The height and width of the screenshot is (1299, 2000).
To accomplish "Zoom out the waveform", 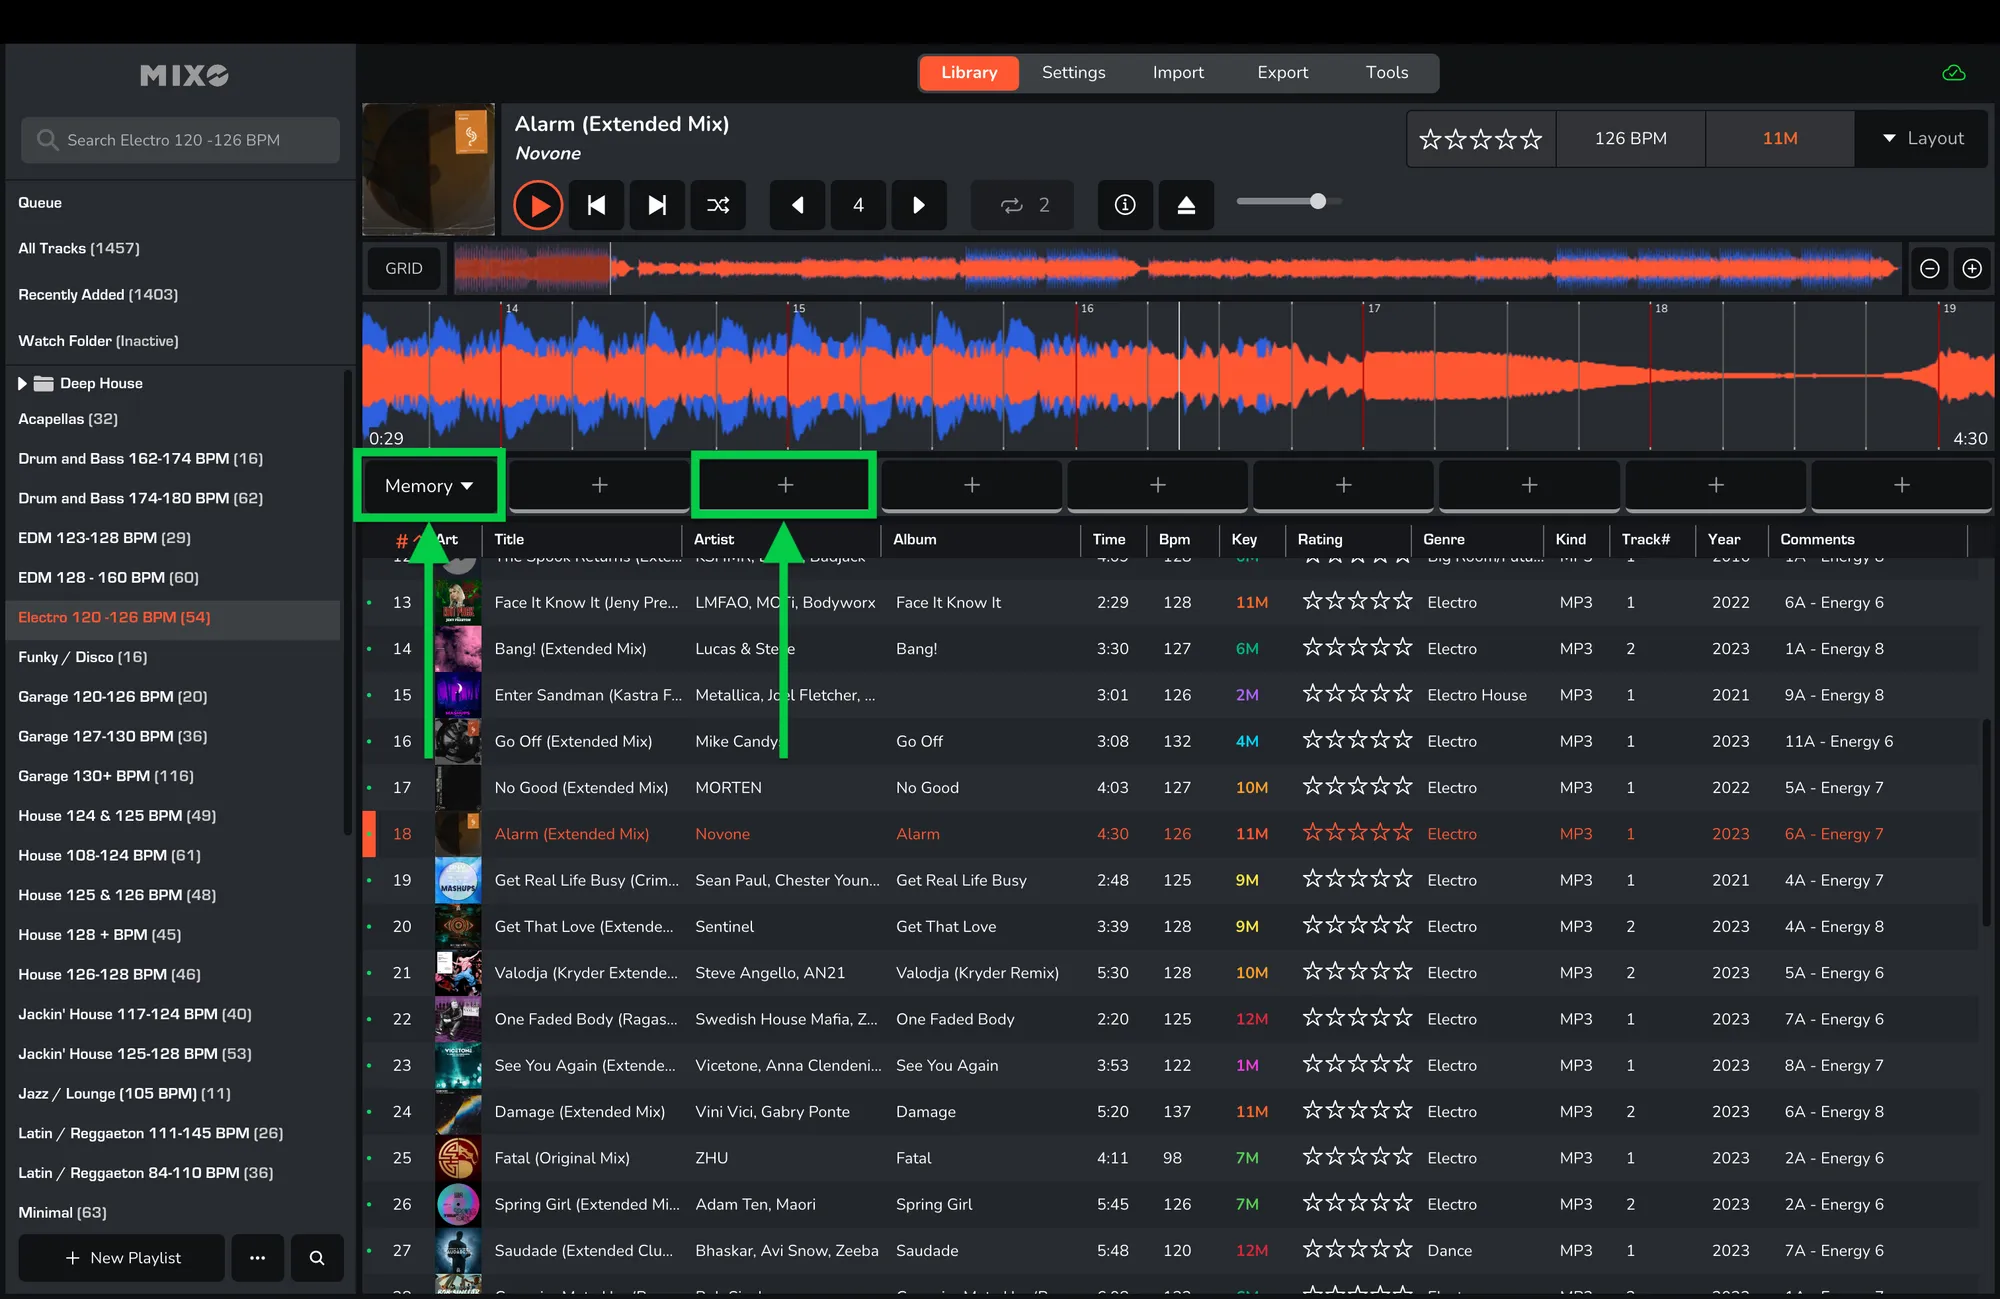I will pyautogui.click(x=1930, y=268).
